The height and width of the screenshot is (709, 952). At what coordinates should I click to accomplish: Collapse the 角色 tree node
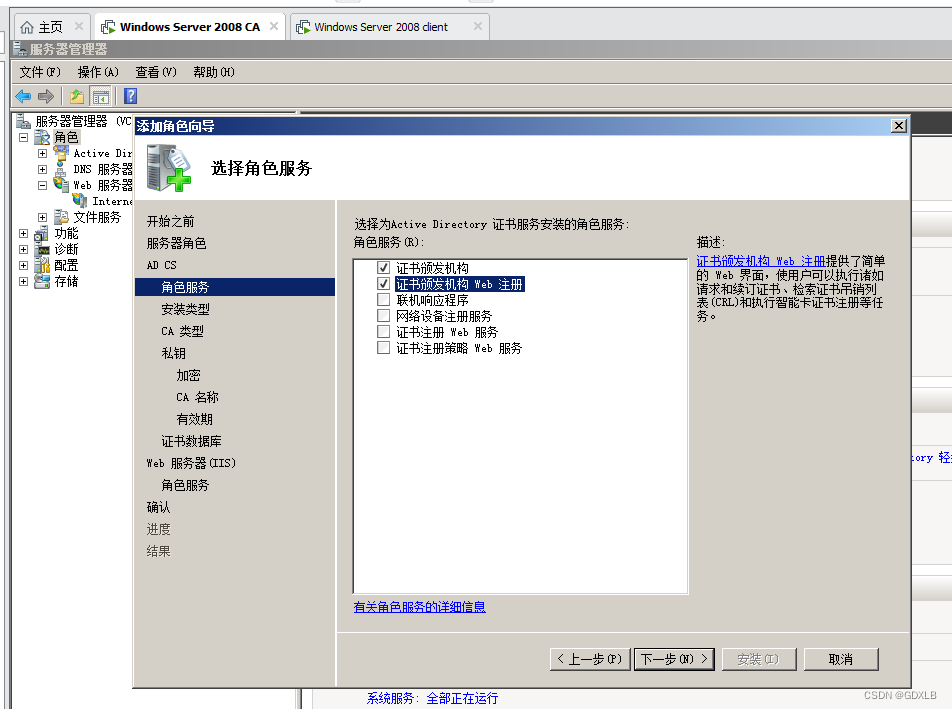(23, 137)
